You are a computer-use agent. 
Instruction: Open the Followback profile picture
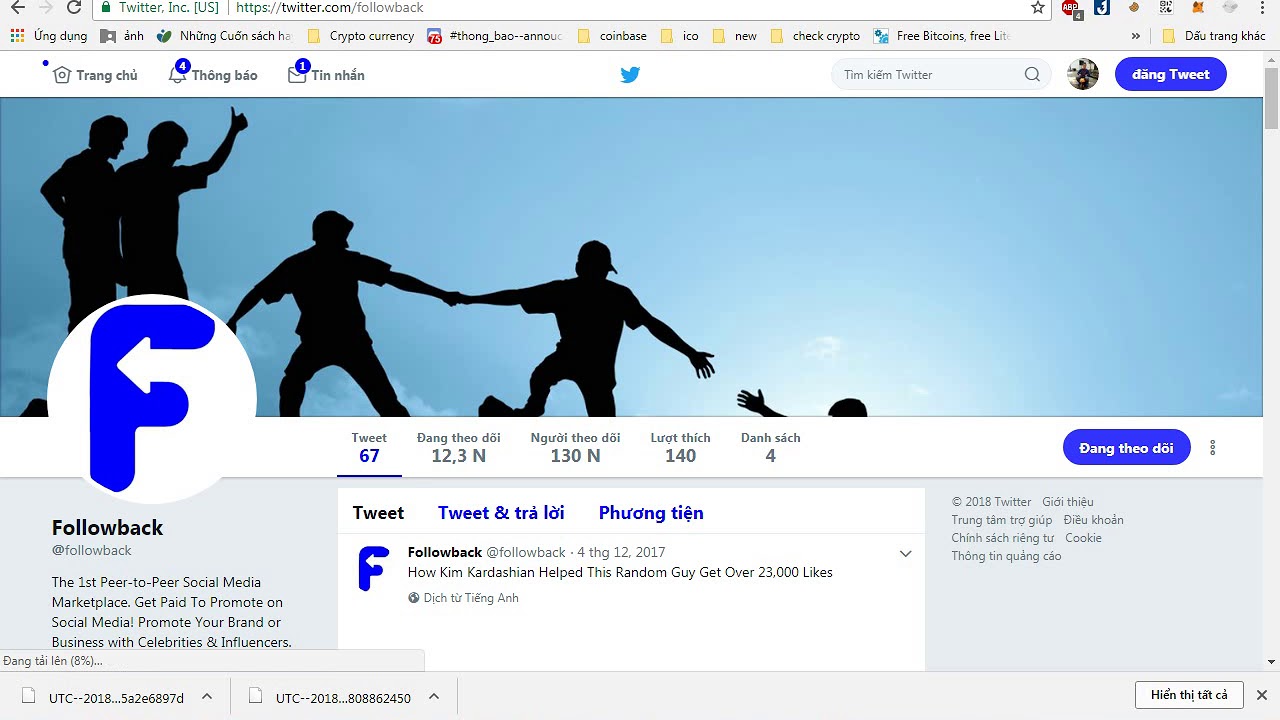(152, 399)
